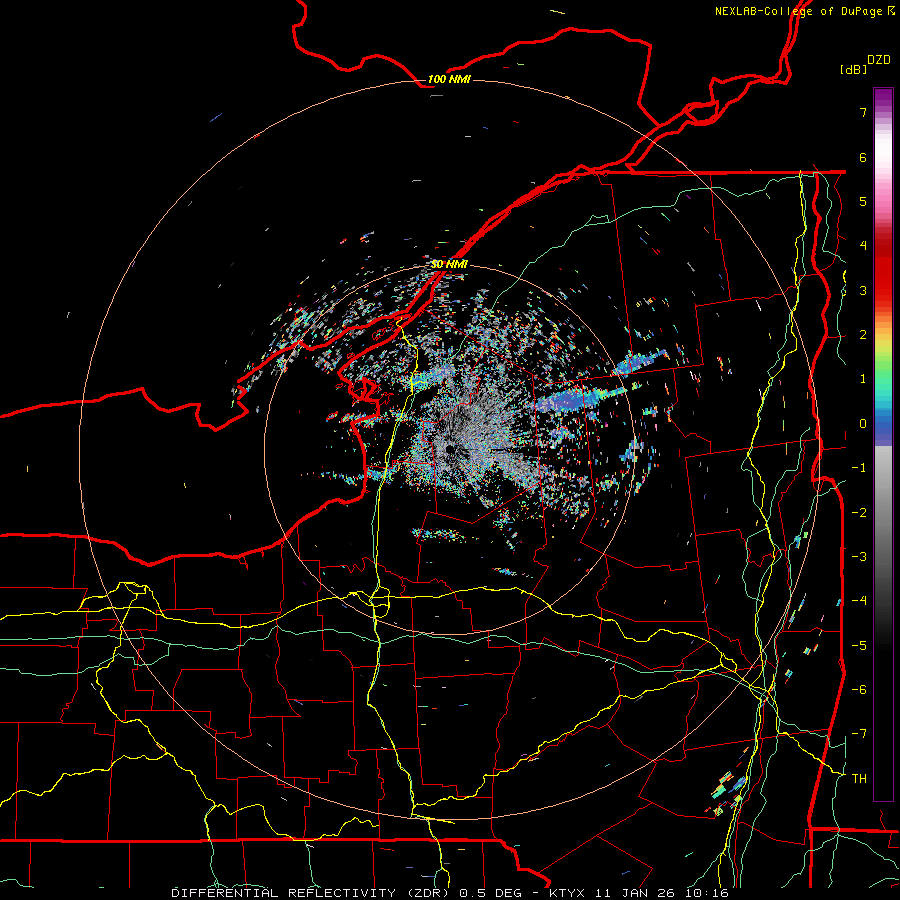Click the positive 5 value on the dB scale
Image resolution: width=900 pixels, height=900 pixels.
click(863, 201)
